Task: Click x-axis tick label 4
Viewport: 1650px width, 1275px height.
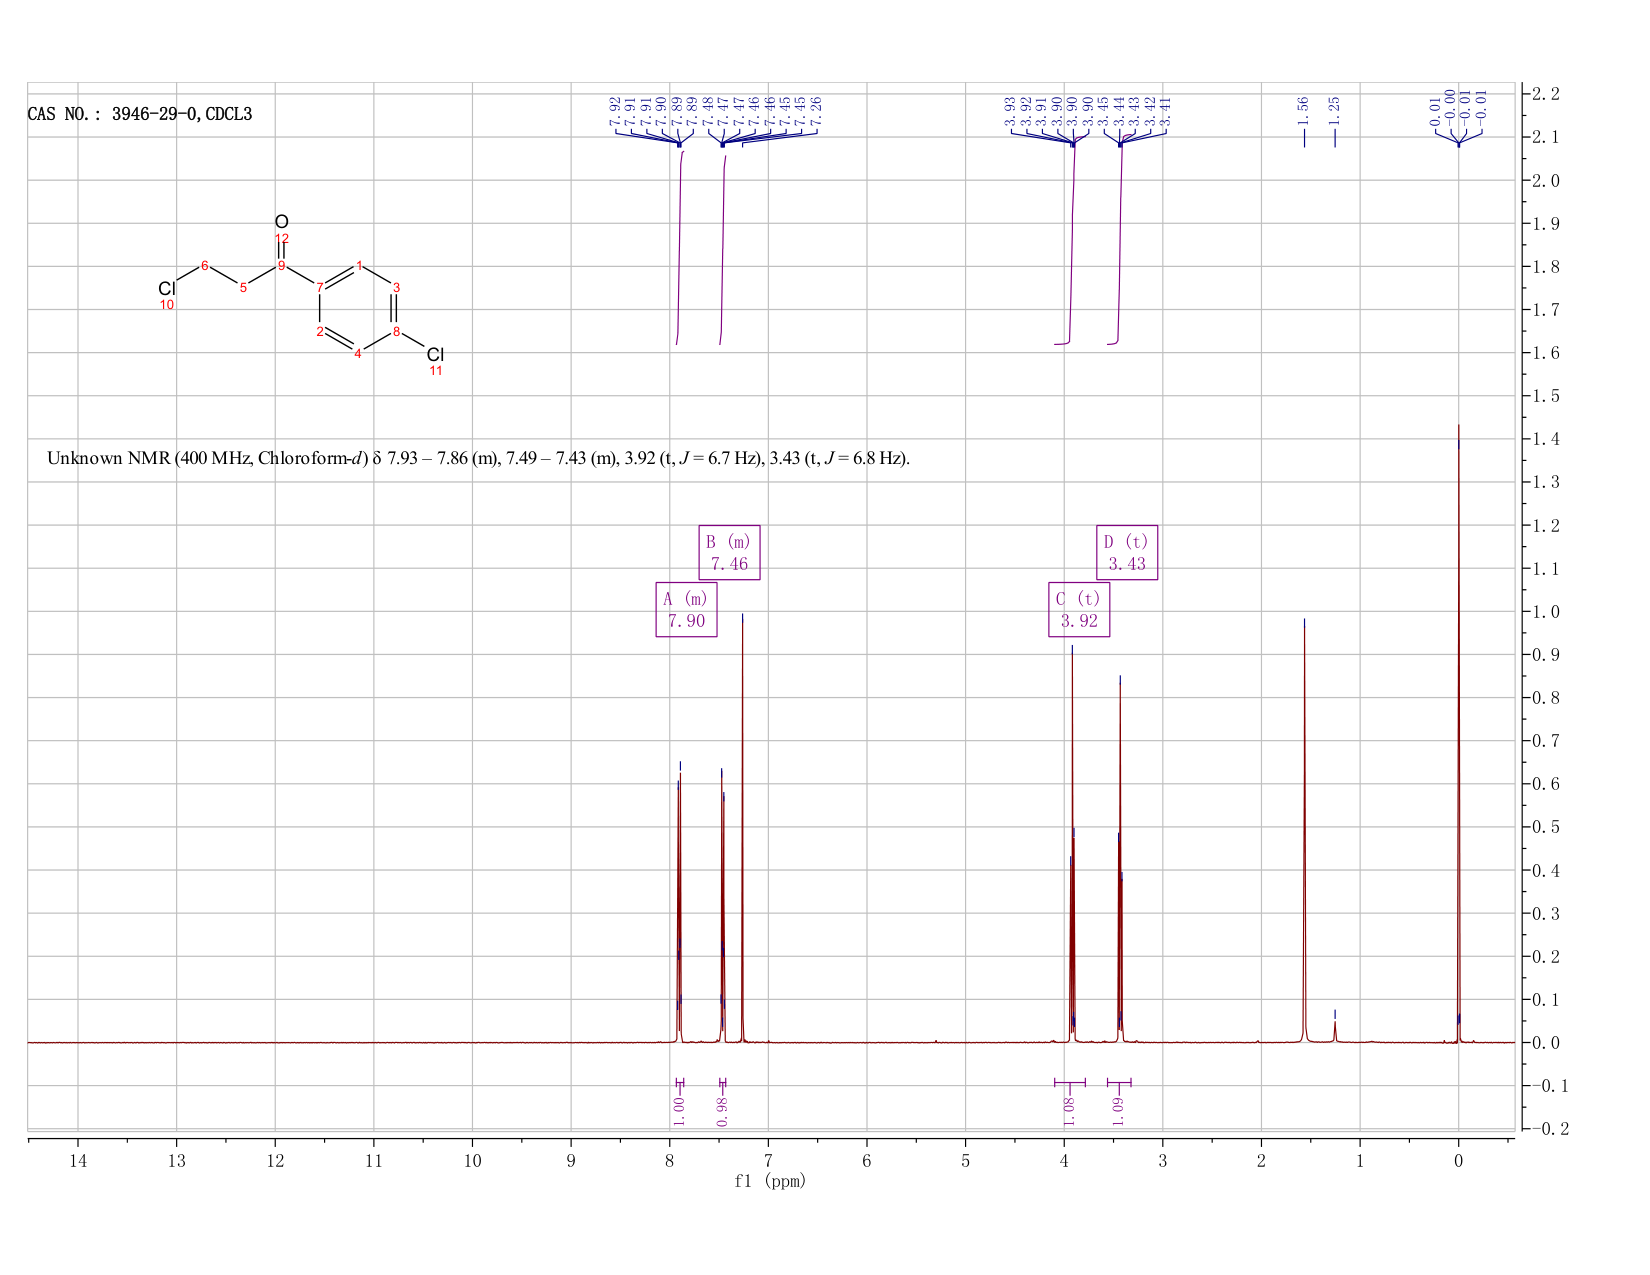Action: pos(1064,1161)
